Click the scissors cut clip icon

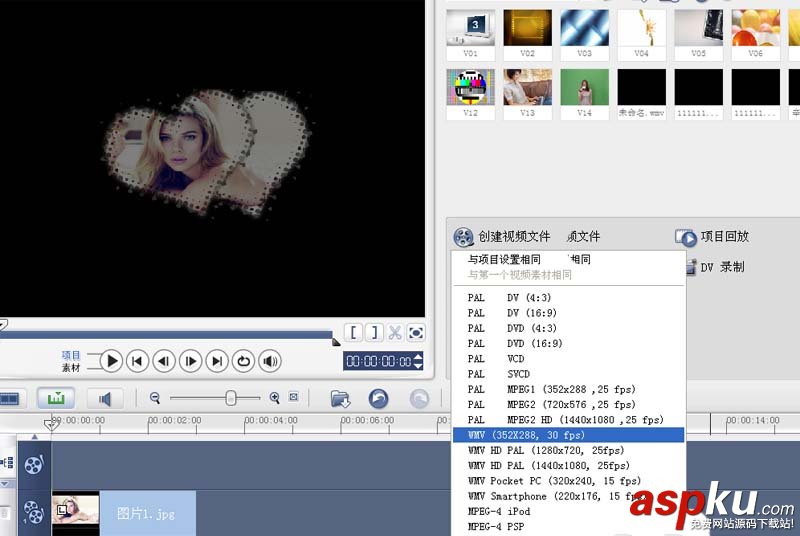[x=395, y=333]
